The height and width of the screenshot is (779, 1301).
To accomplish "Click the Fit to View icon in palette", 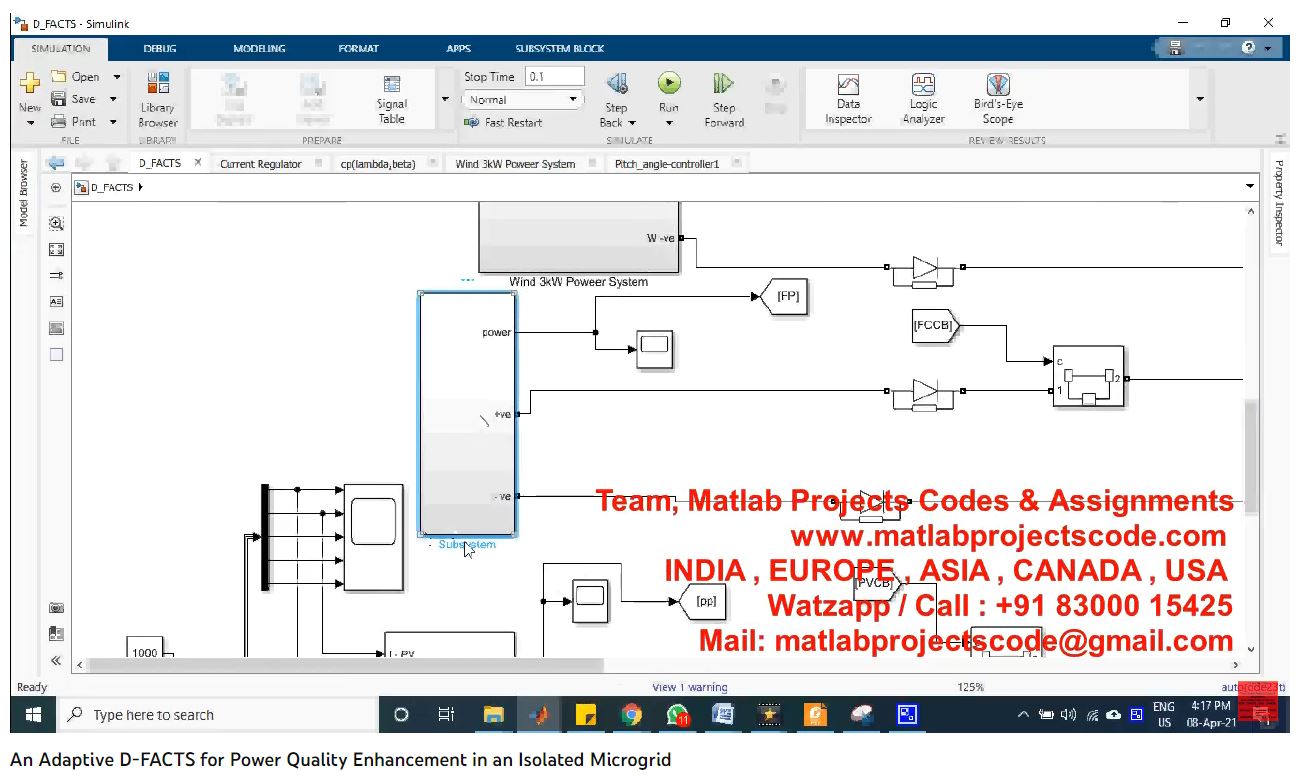I will (x=56, y=250).
